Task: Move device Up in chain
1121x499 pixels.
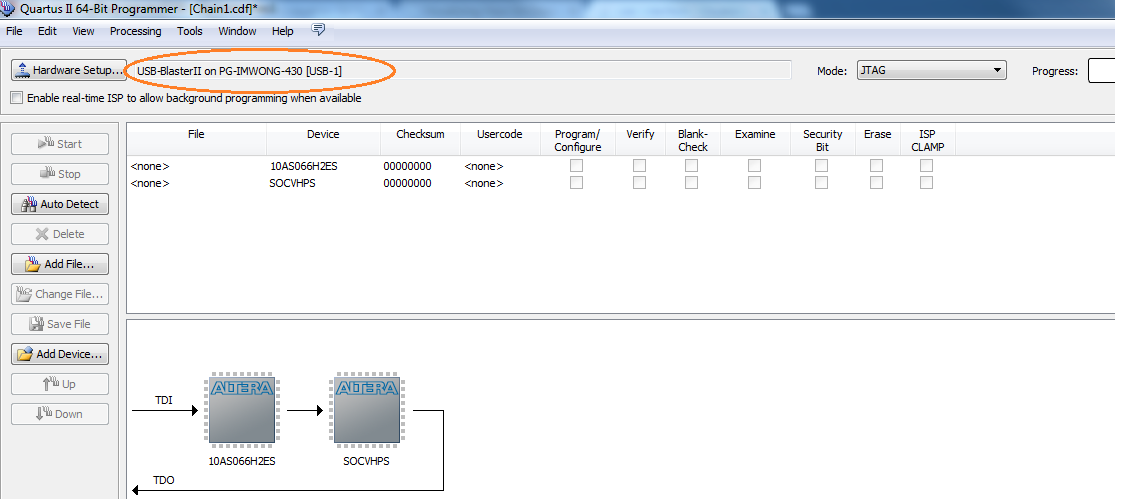Action: 60,384
